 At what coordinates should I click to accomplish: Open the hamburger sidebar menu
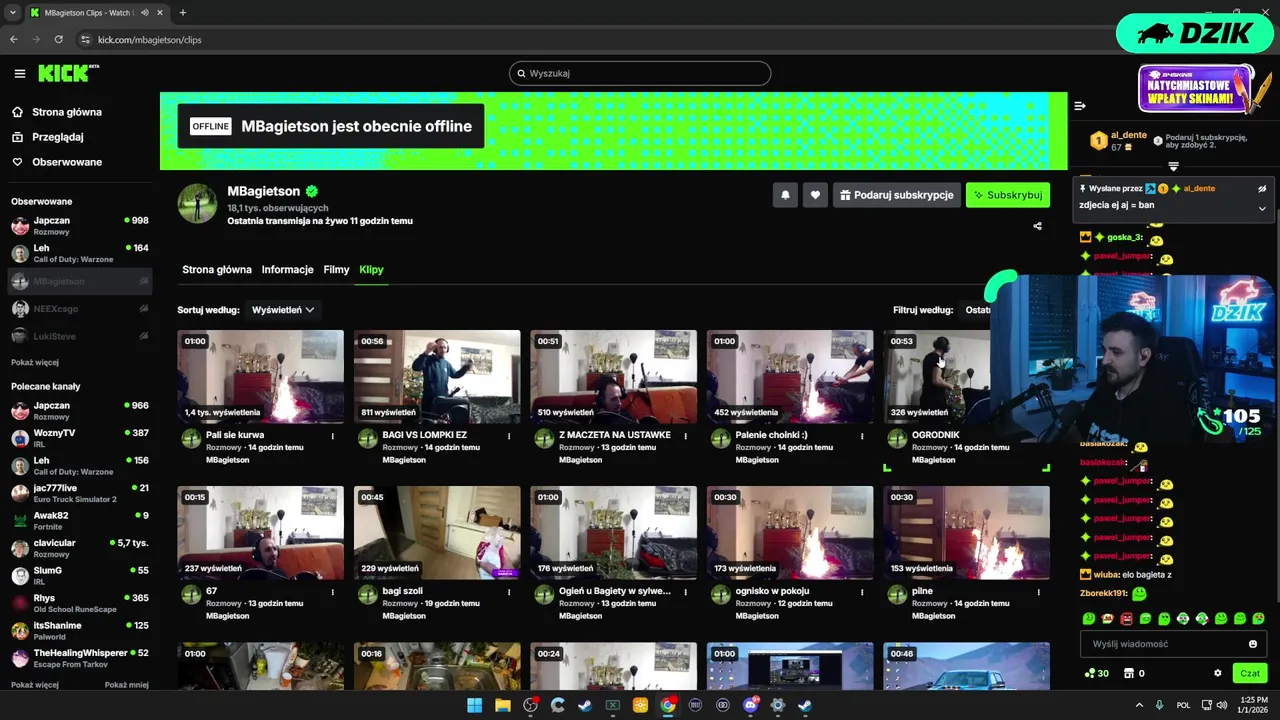coord(20,73)
